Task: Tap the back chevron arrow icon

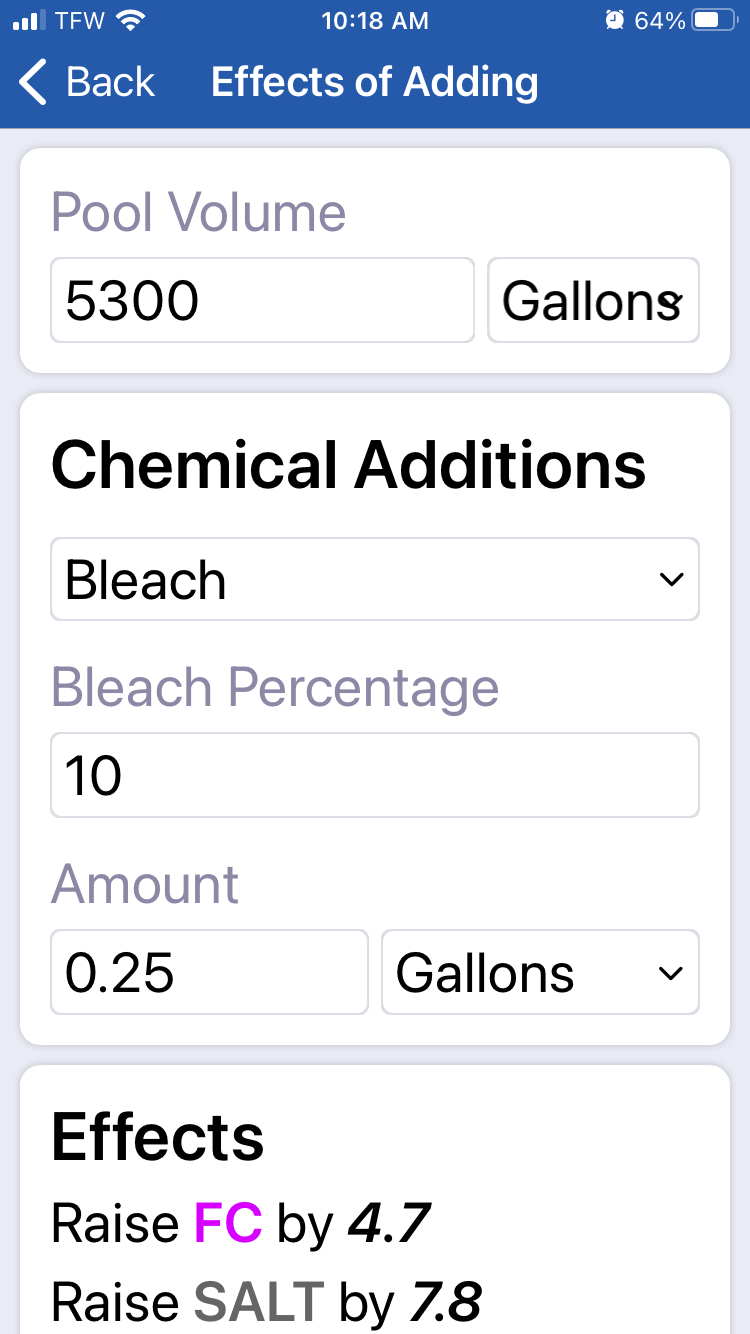Action: pyautogui.click(x=33, y=82)
